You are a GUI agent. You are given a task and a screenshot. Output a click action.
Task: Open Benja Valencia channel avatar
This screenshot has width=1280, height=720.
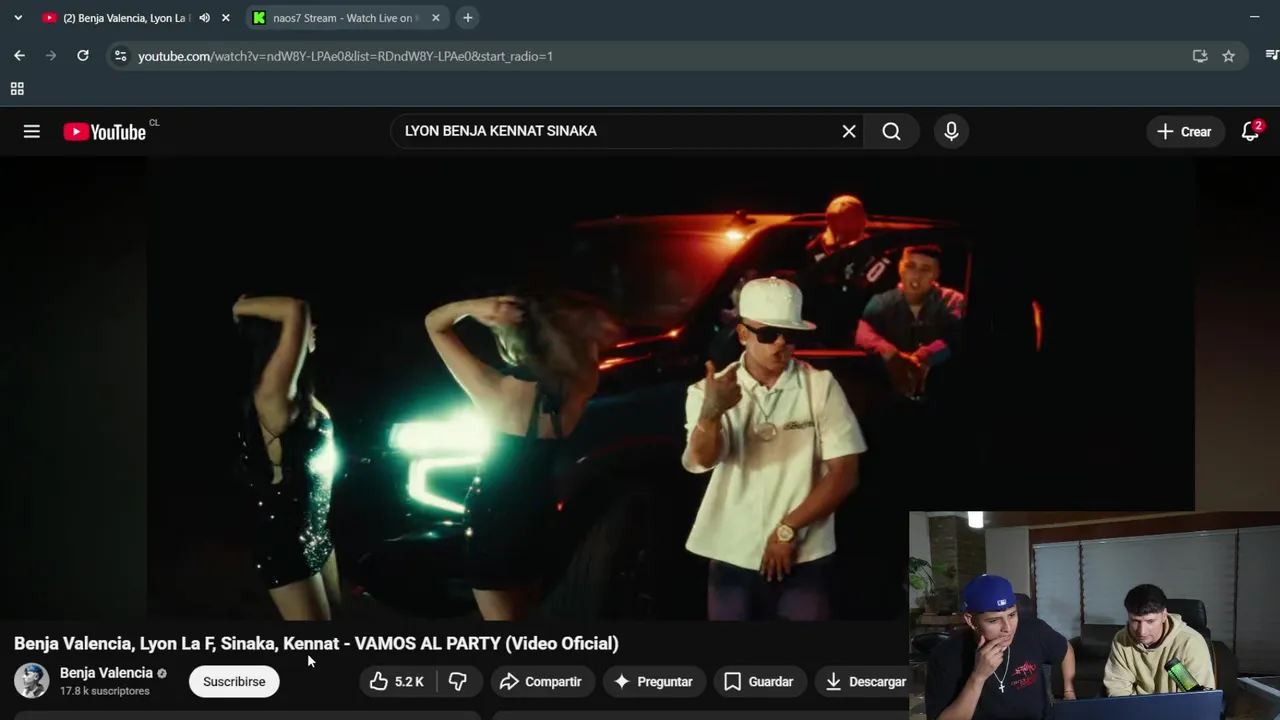(31, 681)
